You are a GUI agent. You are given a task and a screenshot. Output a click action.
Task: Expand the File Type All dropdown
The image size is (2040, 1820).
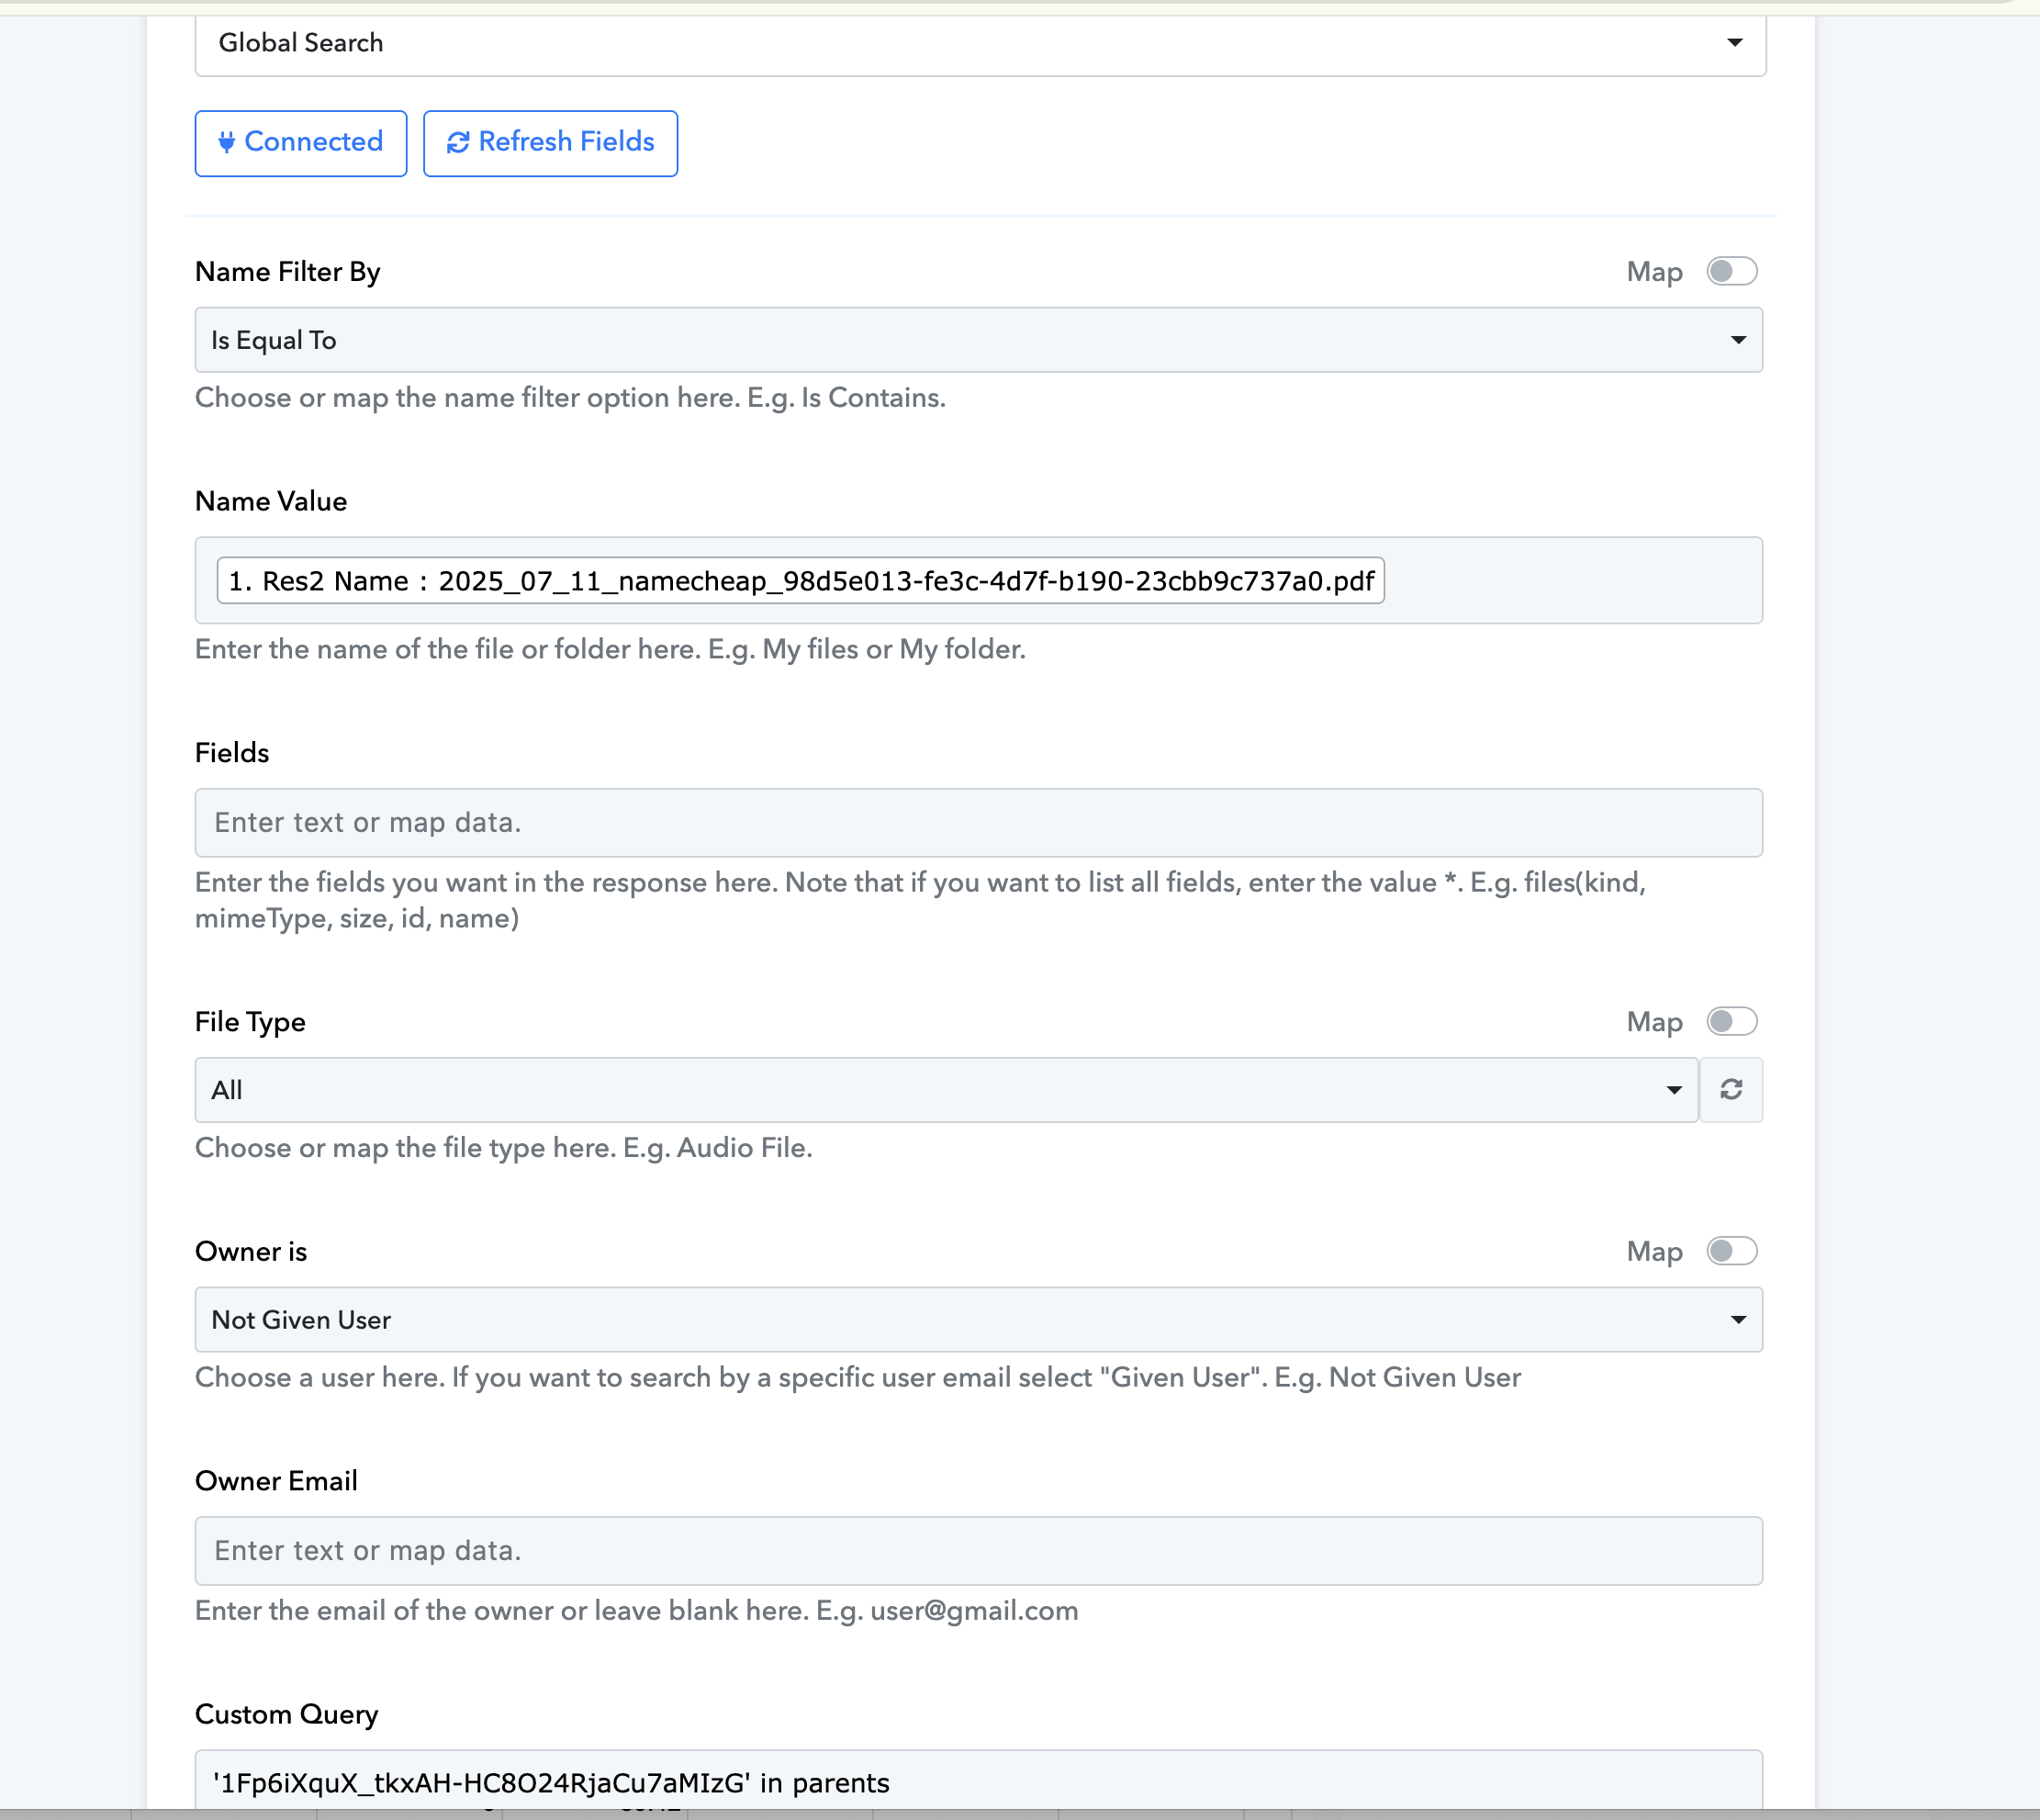[x=946, y=1090]
